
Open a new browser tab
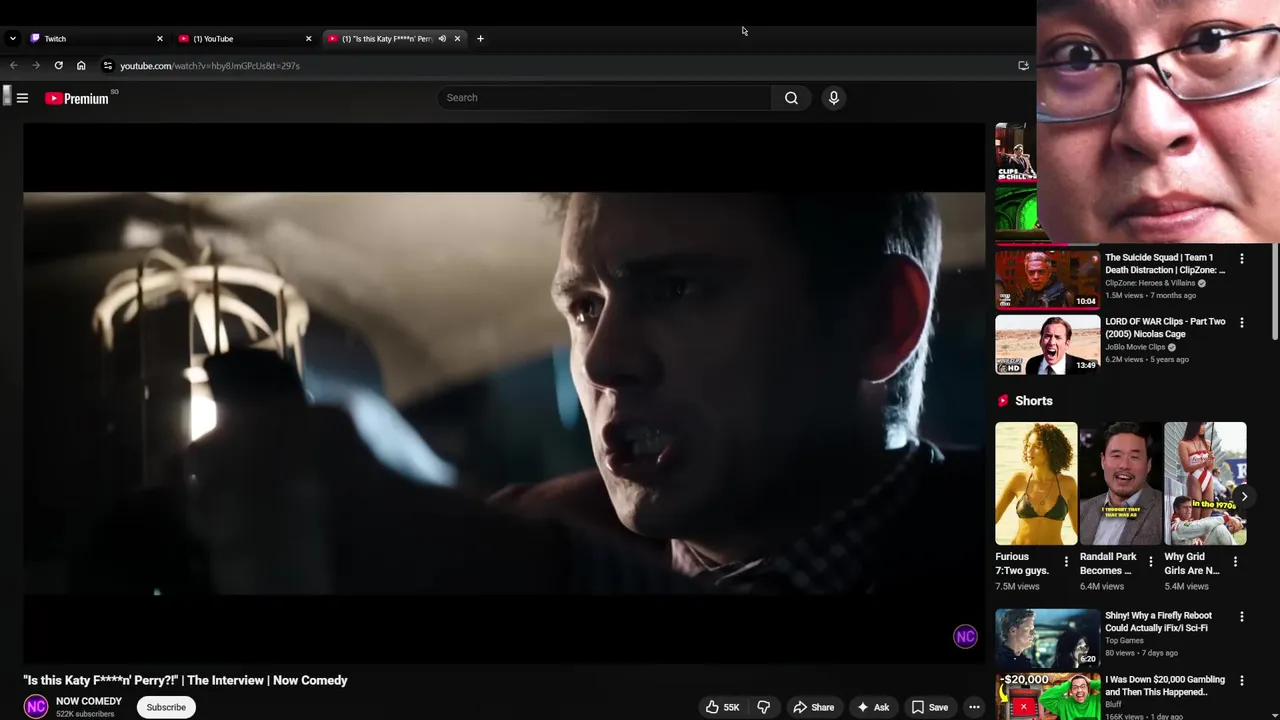(480, 39)
